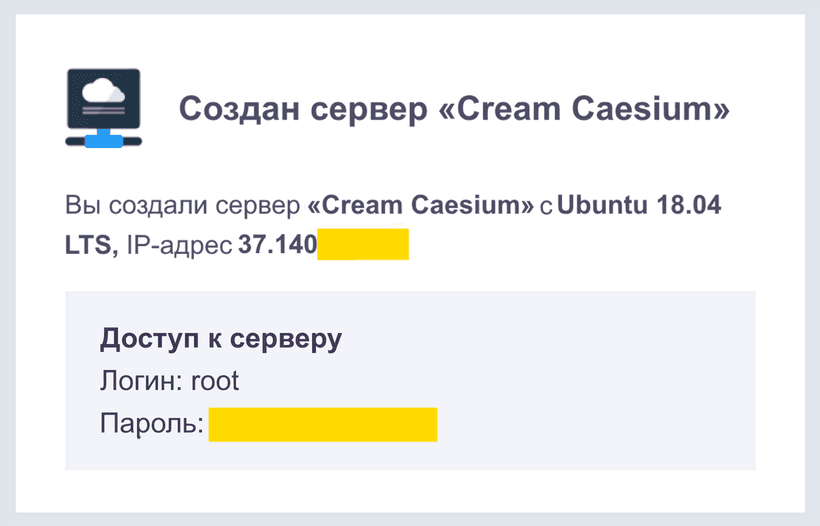Click the «Доступ к серверу» heading
This screenshot has height=526, width=820.
[221, 339]
